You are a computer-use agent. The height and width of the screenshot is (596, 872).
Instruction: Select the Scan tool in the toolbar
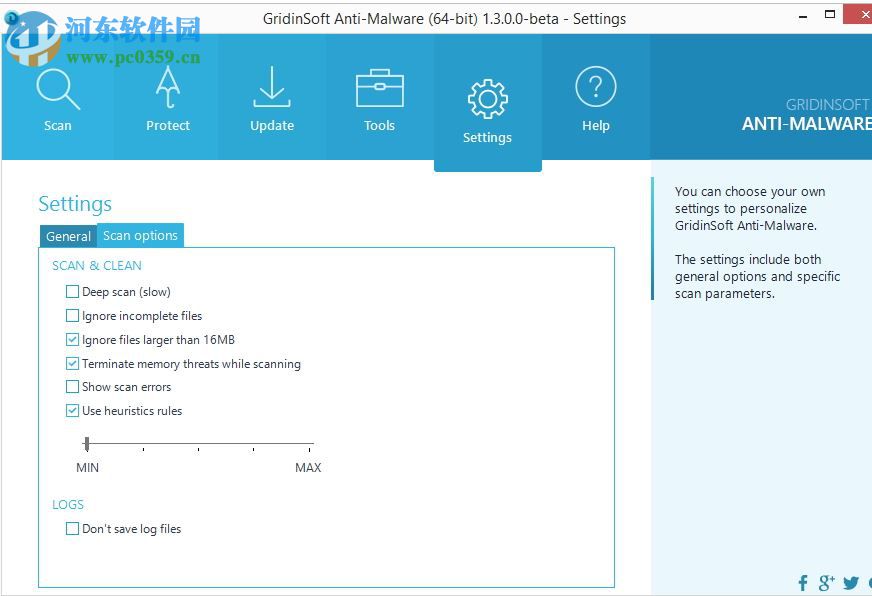[x=57, y=97]
